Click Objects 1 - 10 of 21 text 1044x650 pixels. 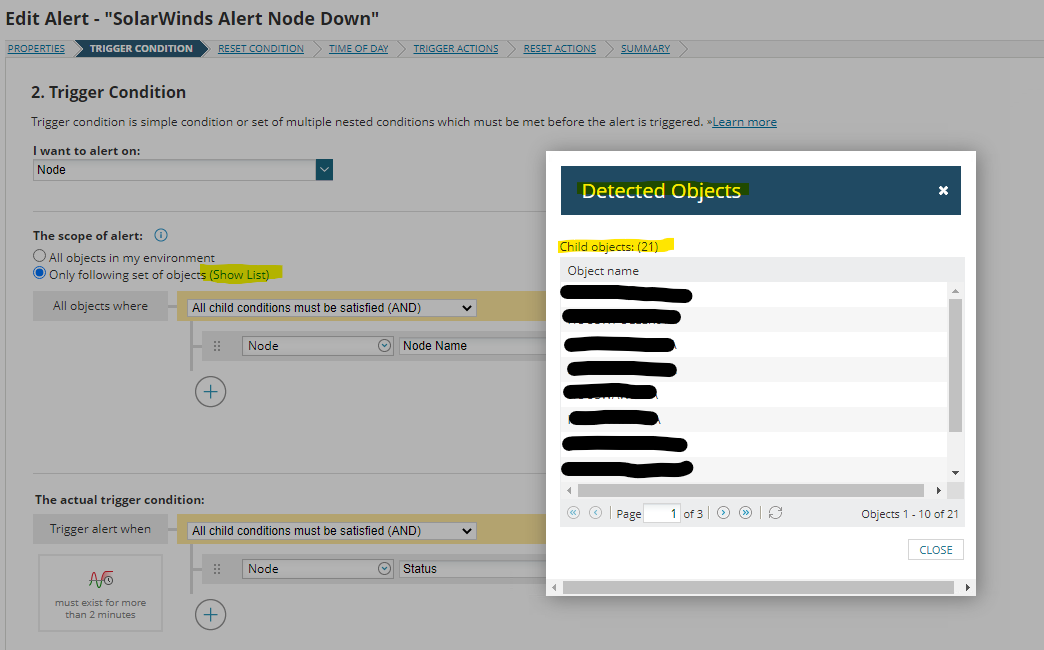[910, 513]
